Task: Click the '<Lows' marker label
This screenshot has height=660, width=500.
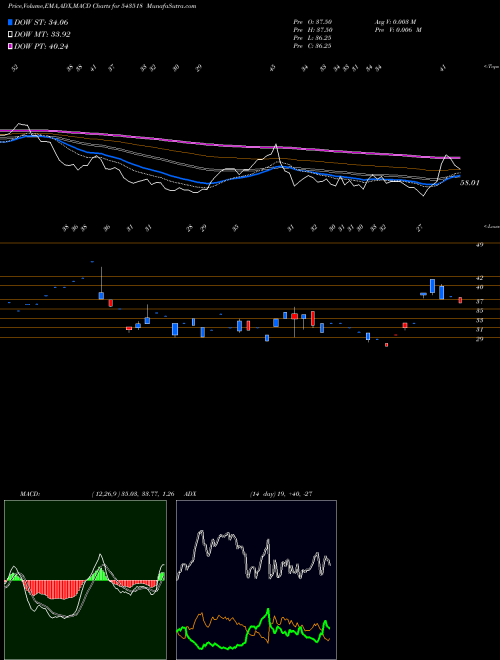Action: coord(492,226)
